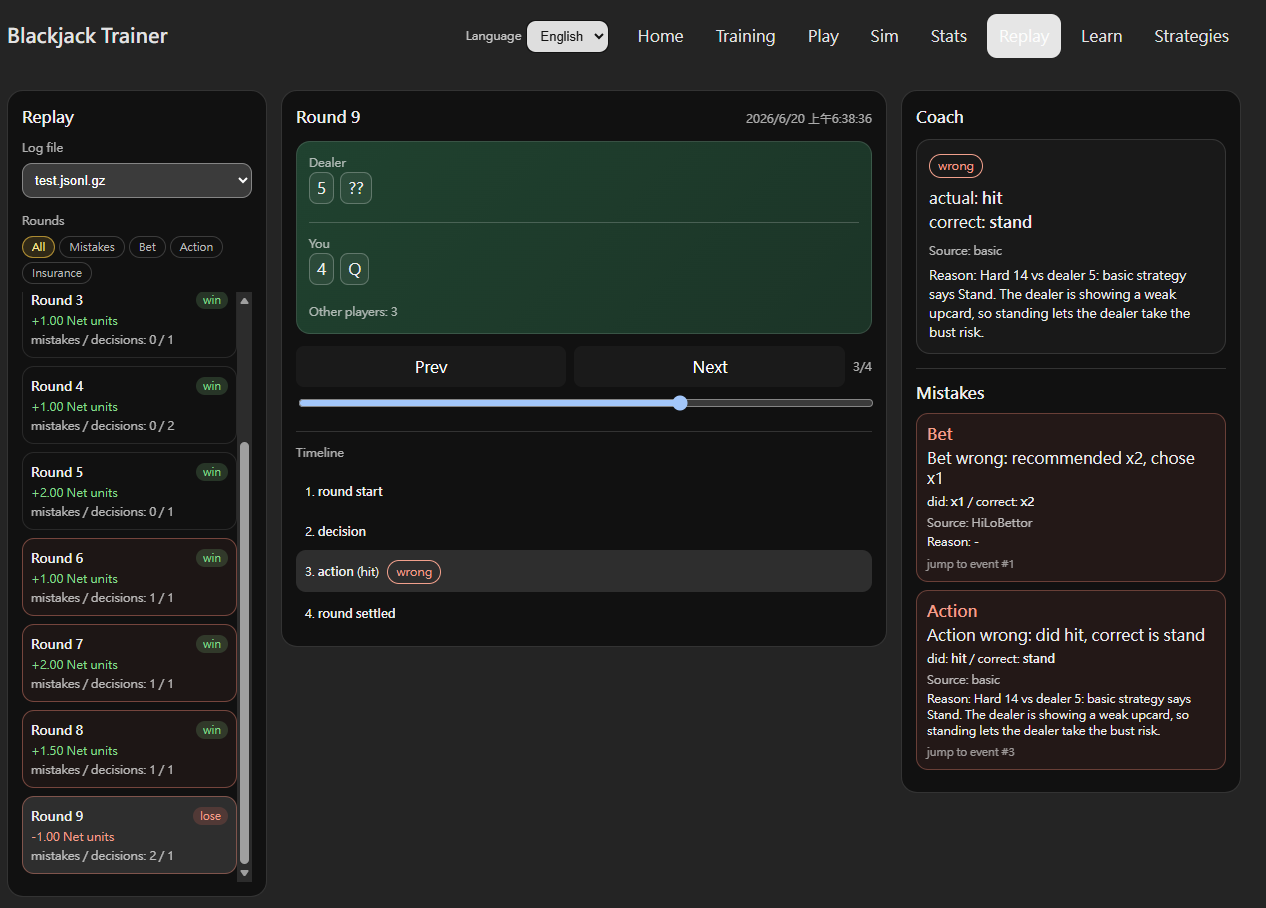Click the rounds list scrollbar thumb
Screen dimensions: 1266x908
[244, 654]
